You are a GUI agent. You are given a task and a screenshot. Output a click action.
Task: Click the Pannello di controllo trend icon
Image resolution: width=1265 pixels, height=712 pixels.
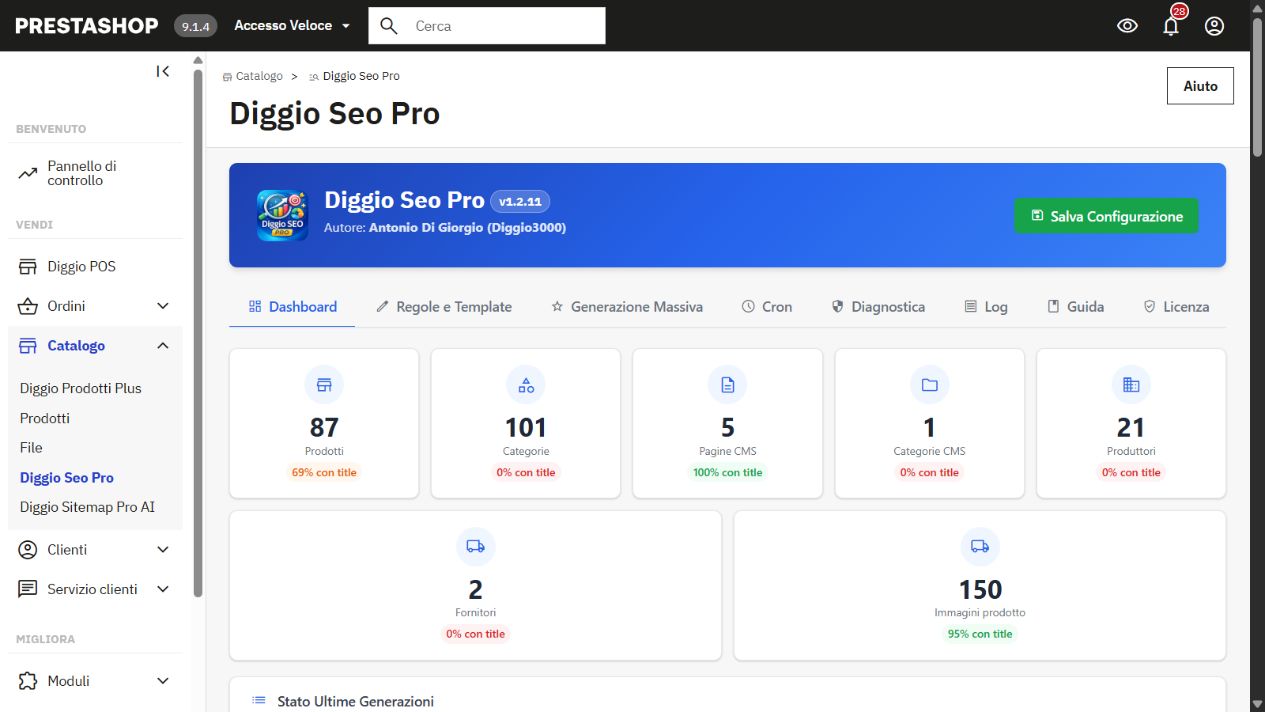pos(28,174)
